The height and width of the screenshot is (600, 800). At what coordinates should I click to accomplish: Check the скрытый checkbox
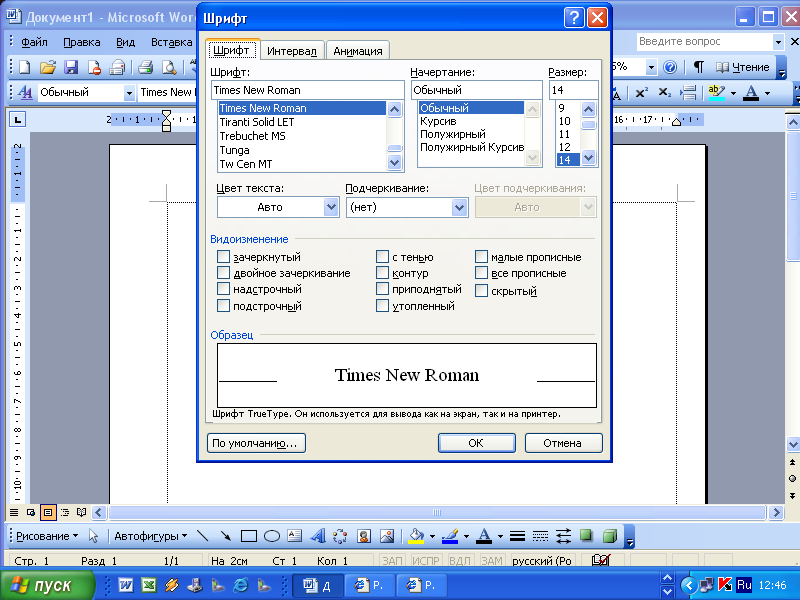click(481, 291)
